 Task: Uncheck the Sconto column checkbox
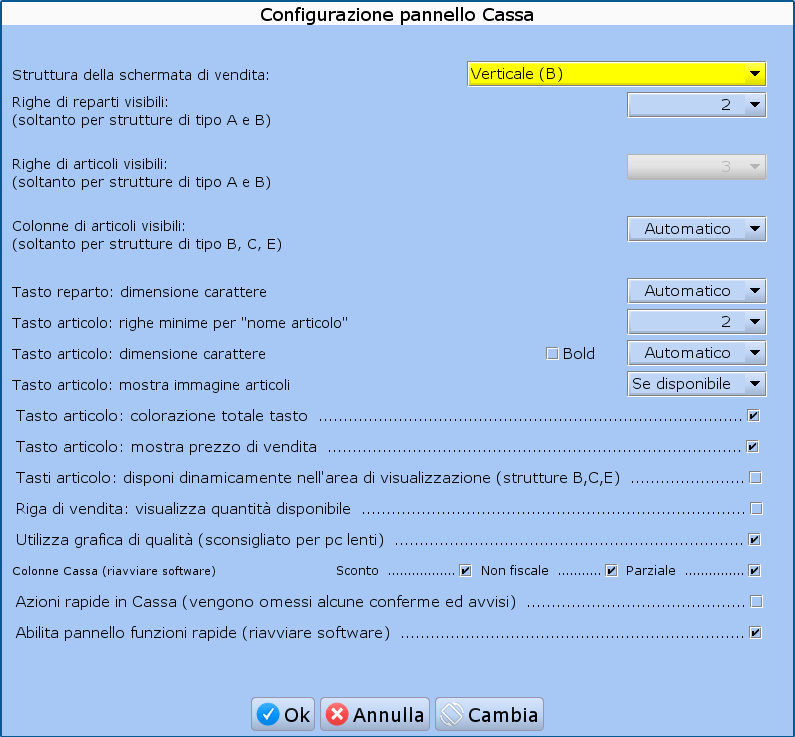(465, 570)
